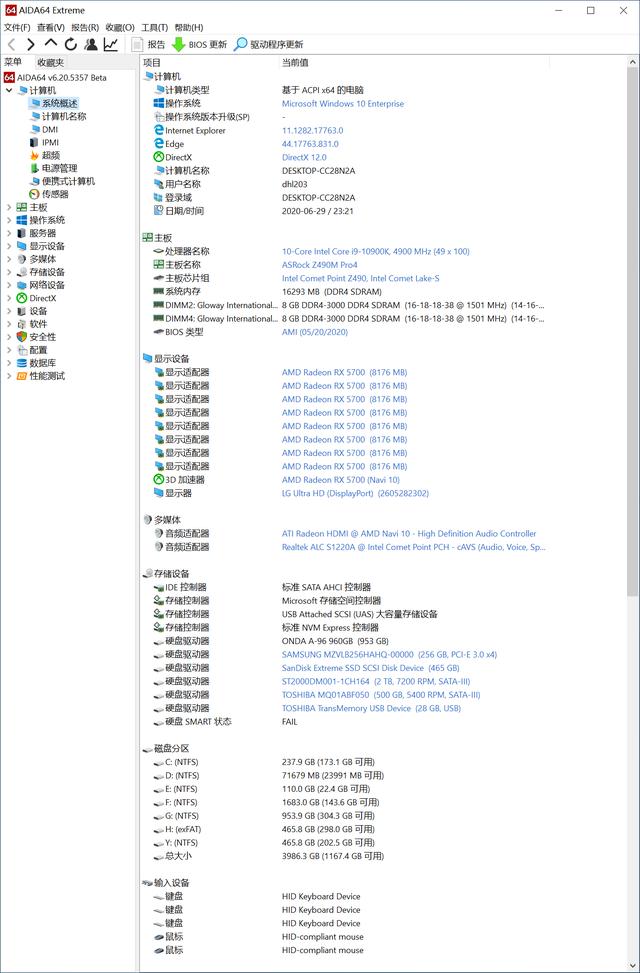The height and width of the screenshot is (973, 640).
Task: Open the 文件(F) menu
Action: click(x=17, y=27)
